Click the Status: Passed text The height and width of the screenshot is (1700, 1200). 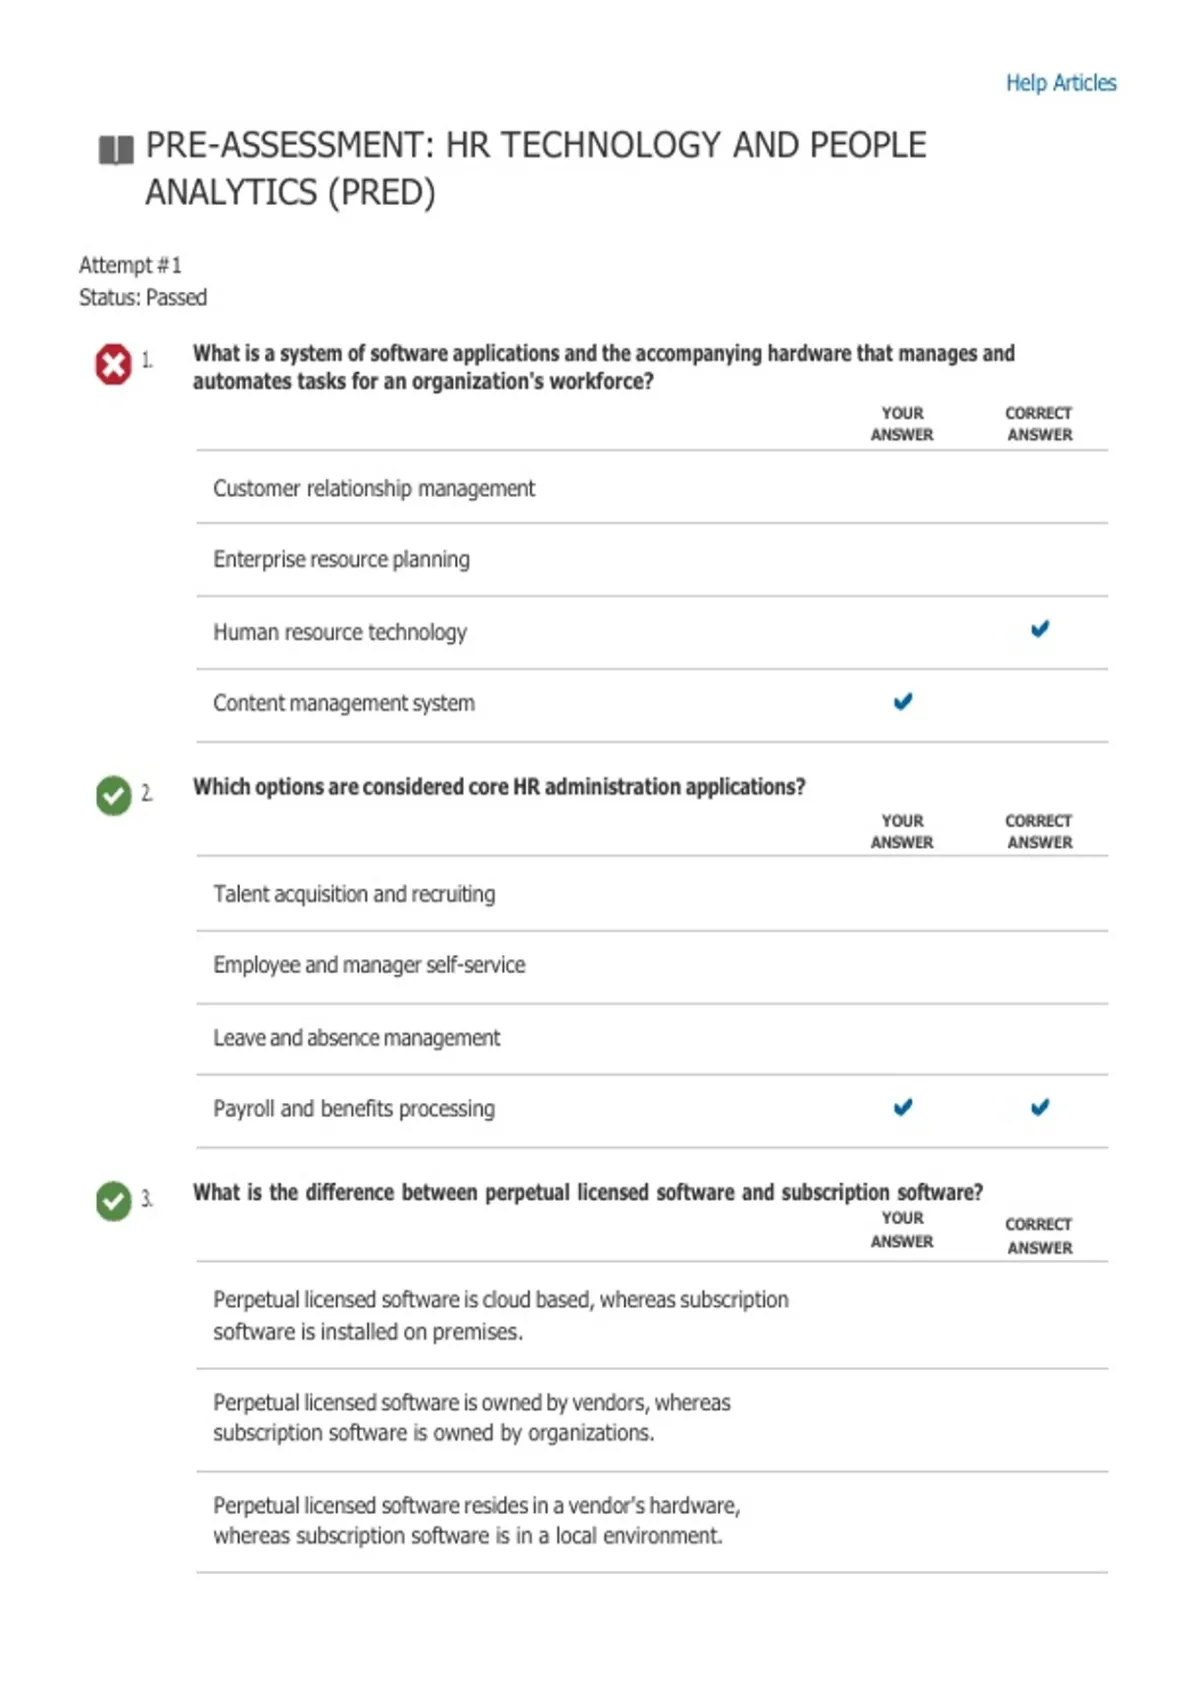click(x=143, y=298)
